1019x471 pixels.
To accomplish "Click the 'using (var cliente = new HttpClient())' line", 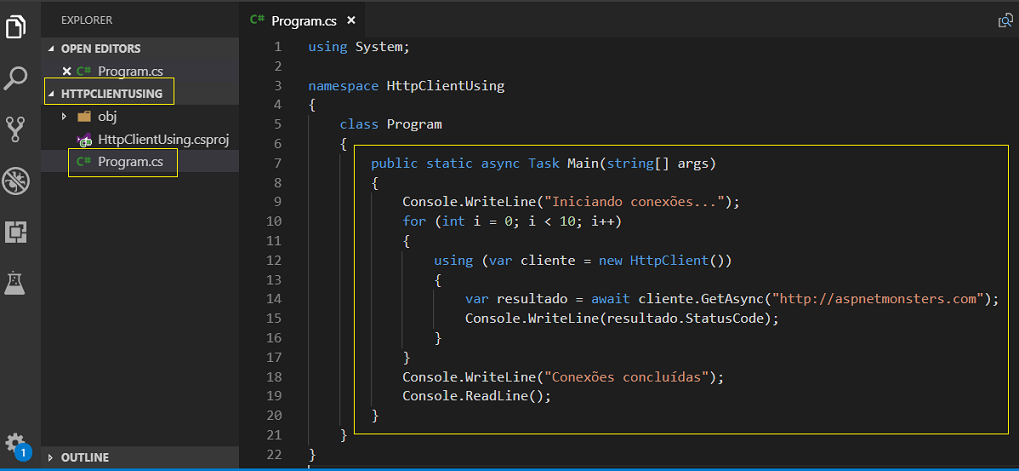I will [583, 261].
